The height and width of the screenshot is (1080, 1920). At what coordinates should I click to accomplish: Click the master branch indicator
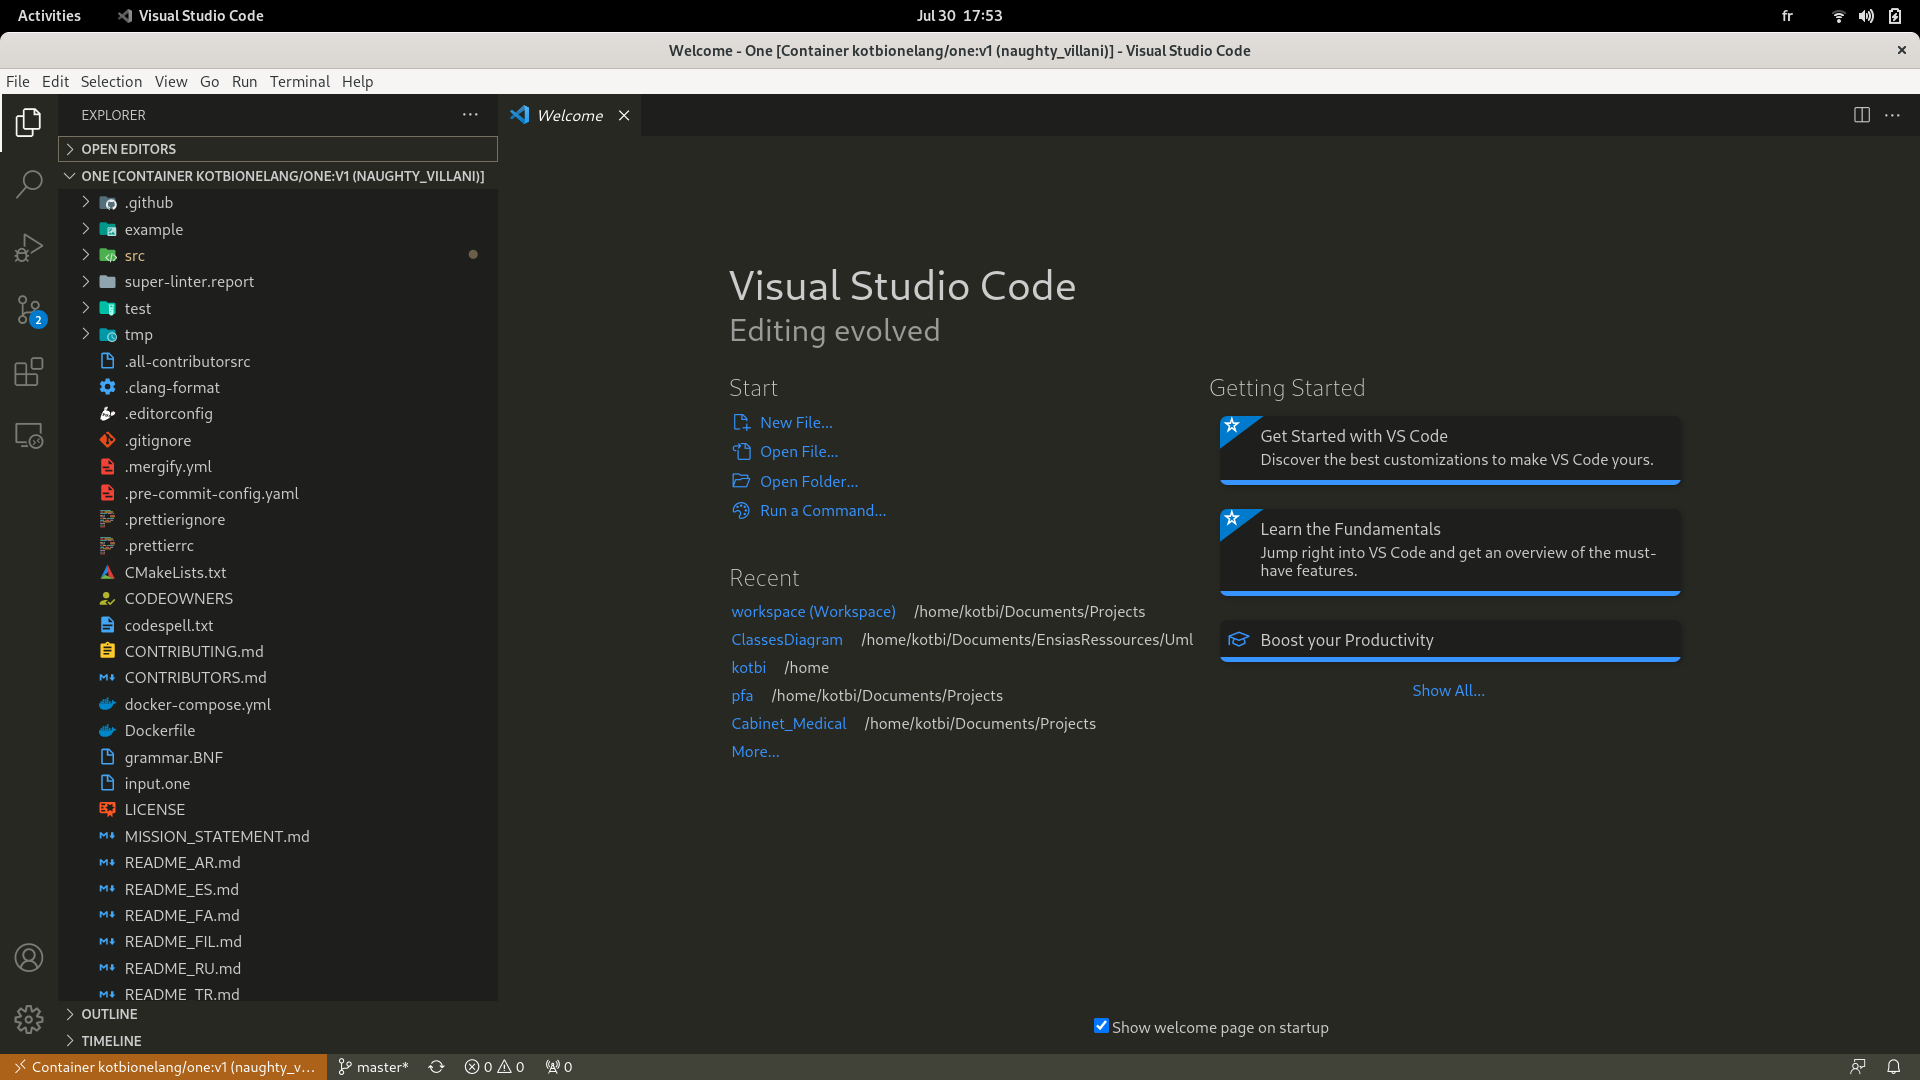coord(373,1067)
